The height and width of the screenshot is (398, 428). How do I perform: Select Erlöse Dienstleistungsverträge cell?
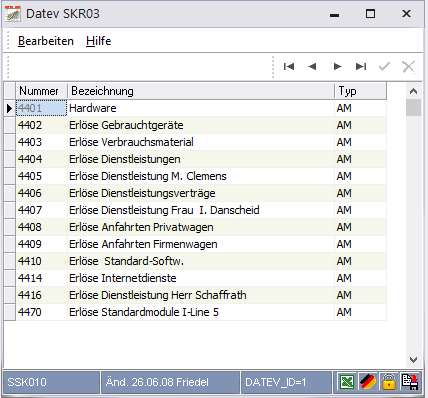tap(201, 193)
